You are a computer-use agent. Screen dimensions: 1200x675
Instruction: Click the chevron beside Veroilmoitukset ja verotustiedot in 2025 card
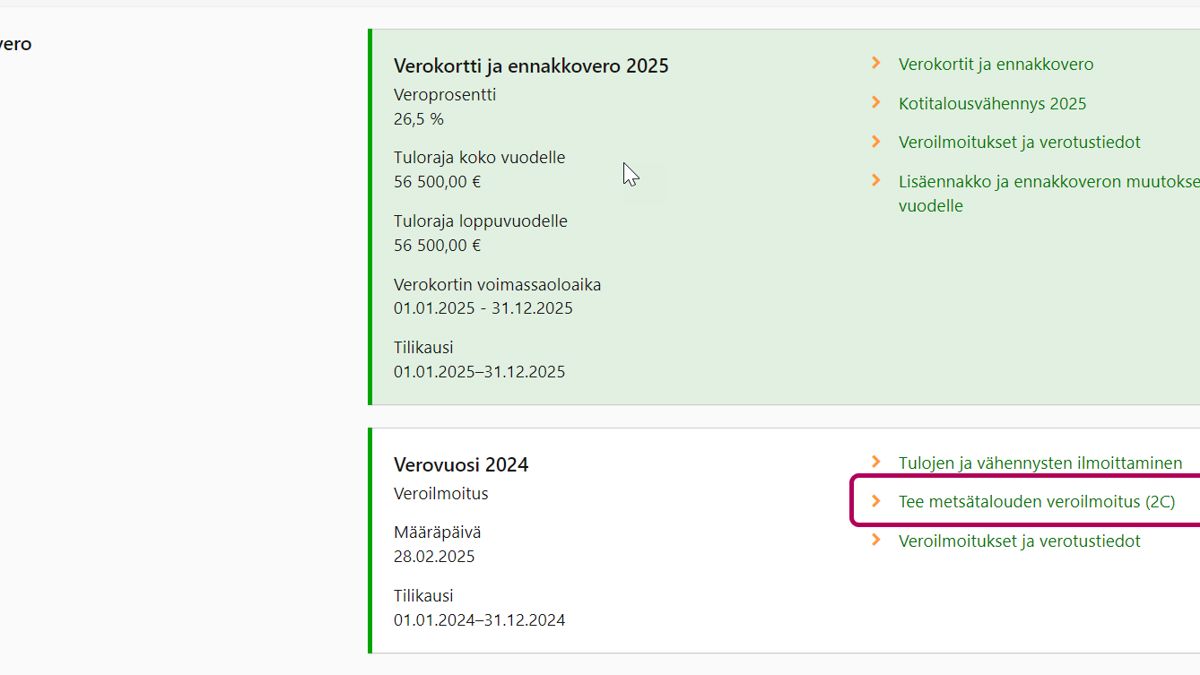[x=876, y=142]
